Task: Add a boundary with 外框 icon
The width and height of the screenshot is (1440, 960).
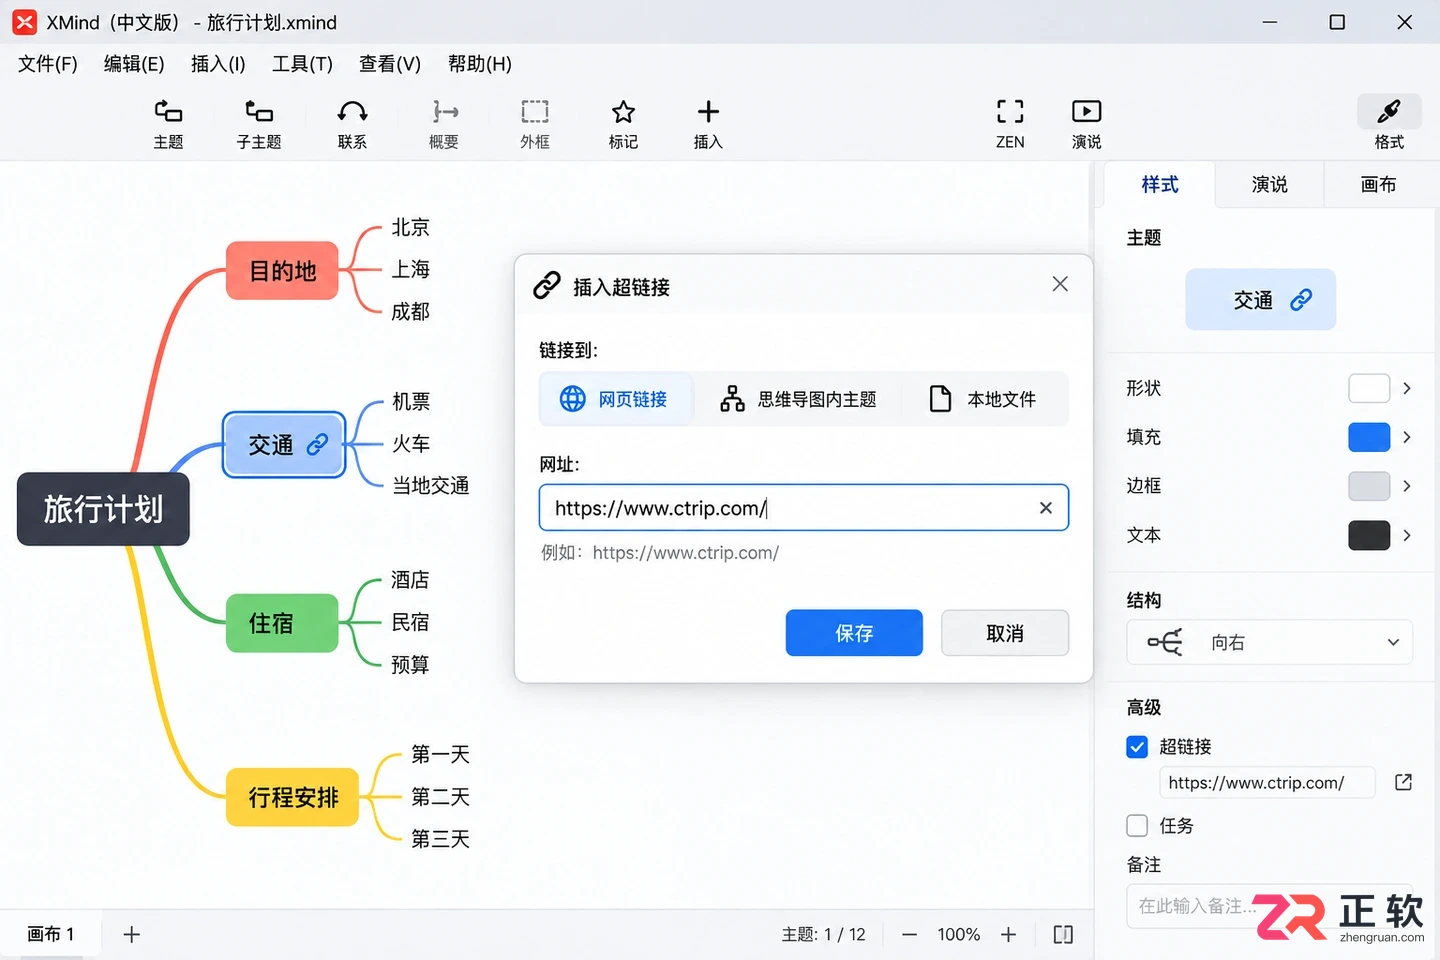Action: pyautogui.click(x=535, y=124)
